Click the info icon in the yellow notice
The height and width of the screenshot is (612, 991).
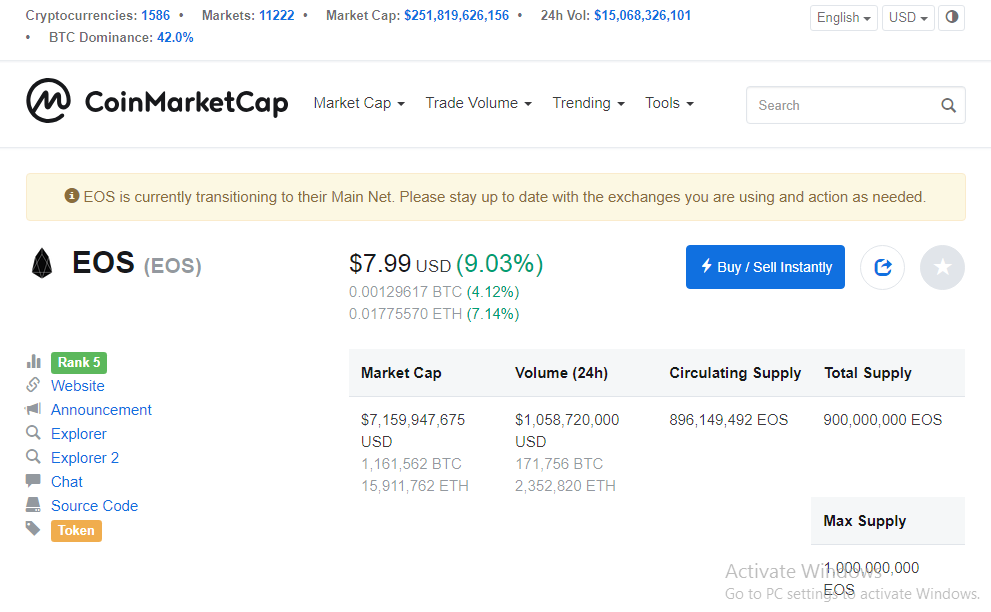71,196
